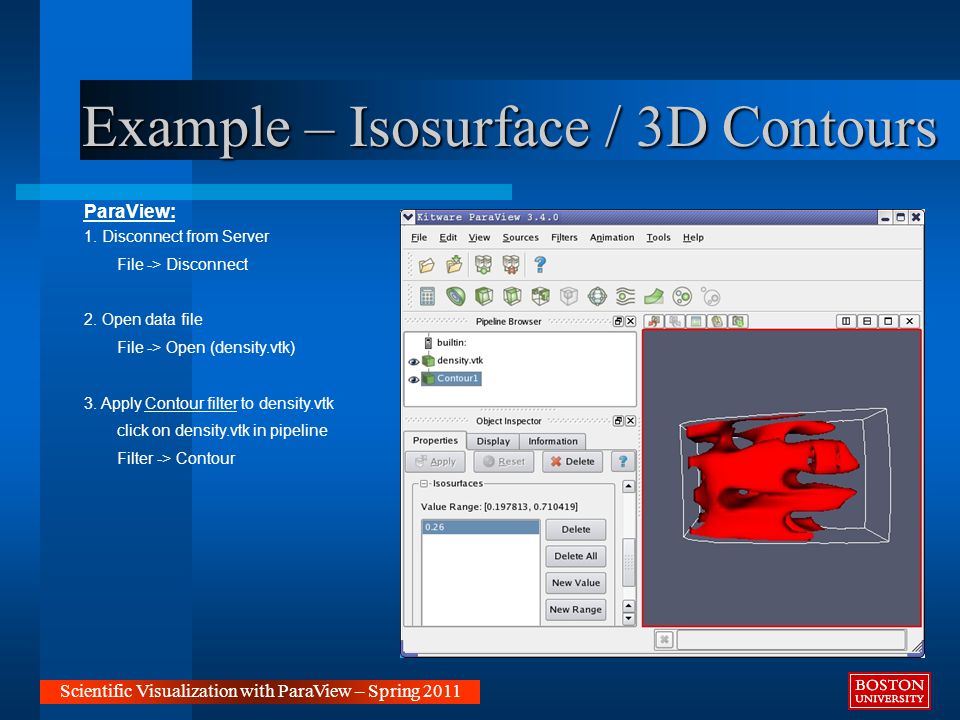This screenshot has height=720, width=960.
Task: Select the Clip filter icon
Action: (x=484, y=297)
